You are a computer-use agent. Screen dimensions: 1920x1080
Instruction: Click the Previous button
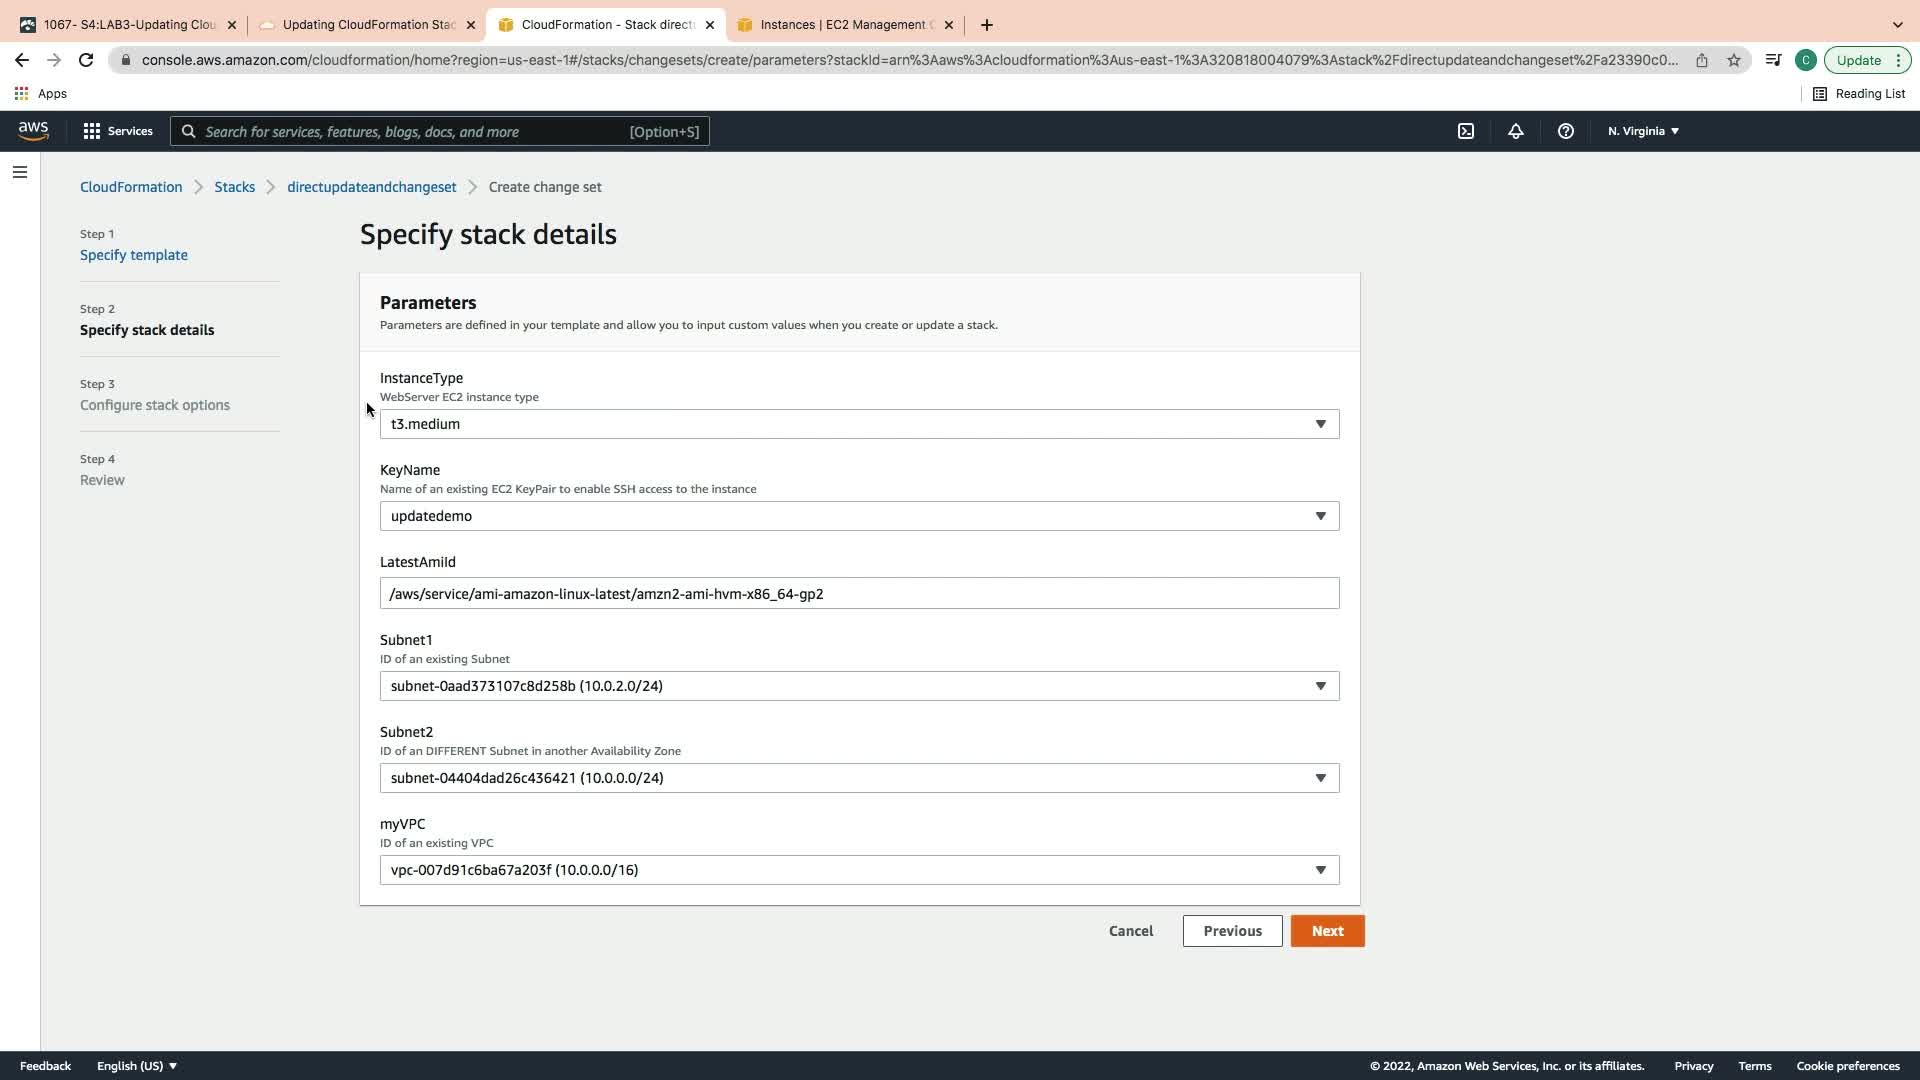[x=1232, y=931]
